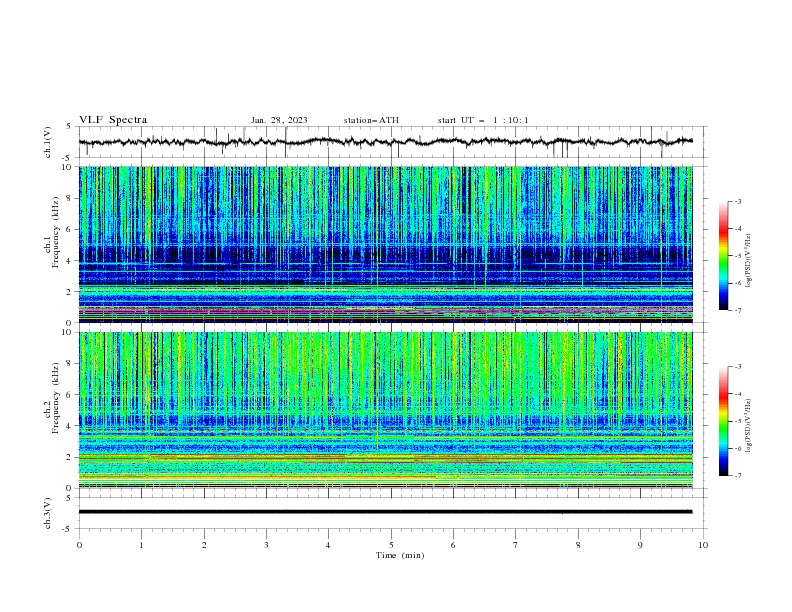
Task: Select the date text "Jan. 28, 2023"
Action: coord(279,120)
